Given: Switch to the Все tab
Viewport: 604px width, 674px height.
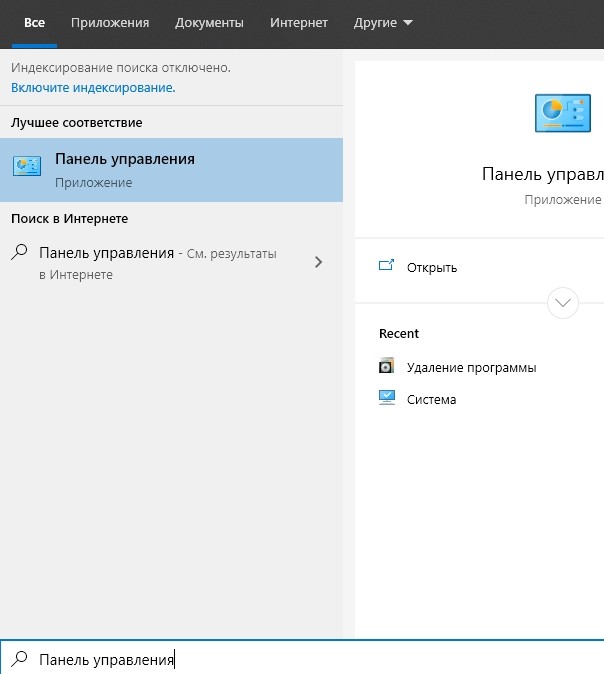Looking at the screenshot, I should pos(34,23).
